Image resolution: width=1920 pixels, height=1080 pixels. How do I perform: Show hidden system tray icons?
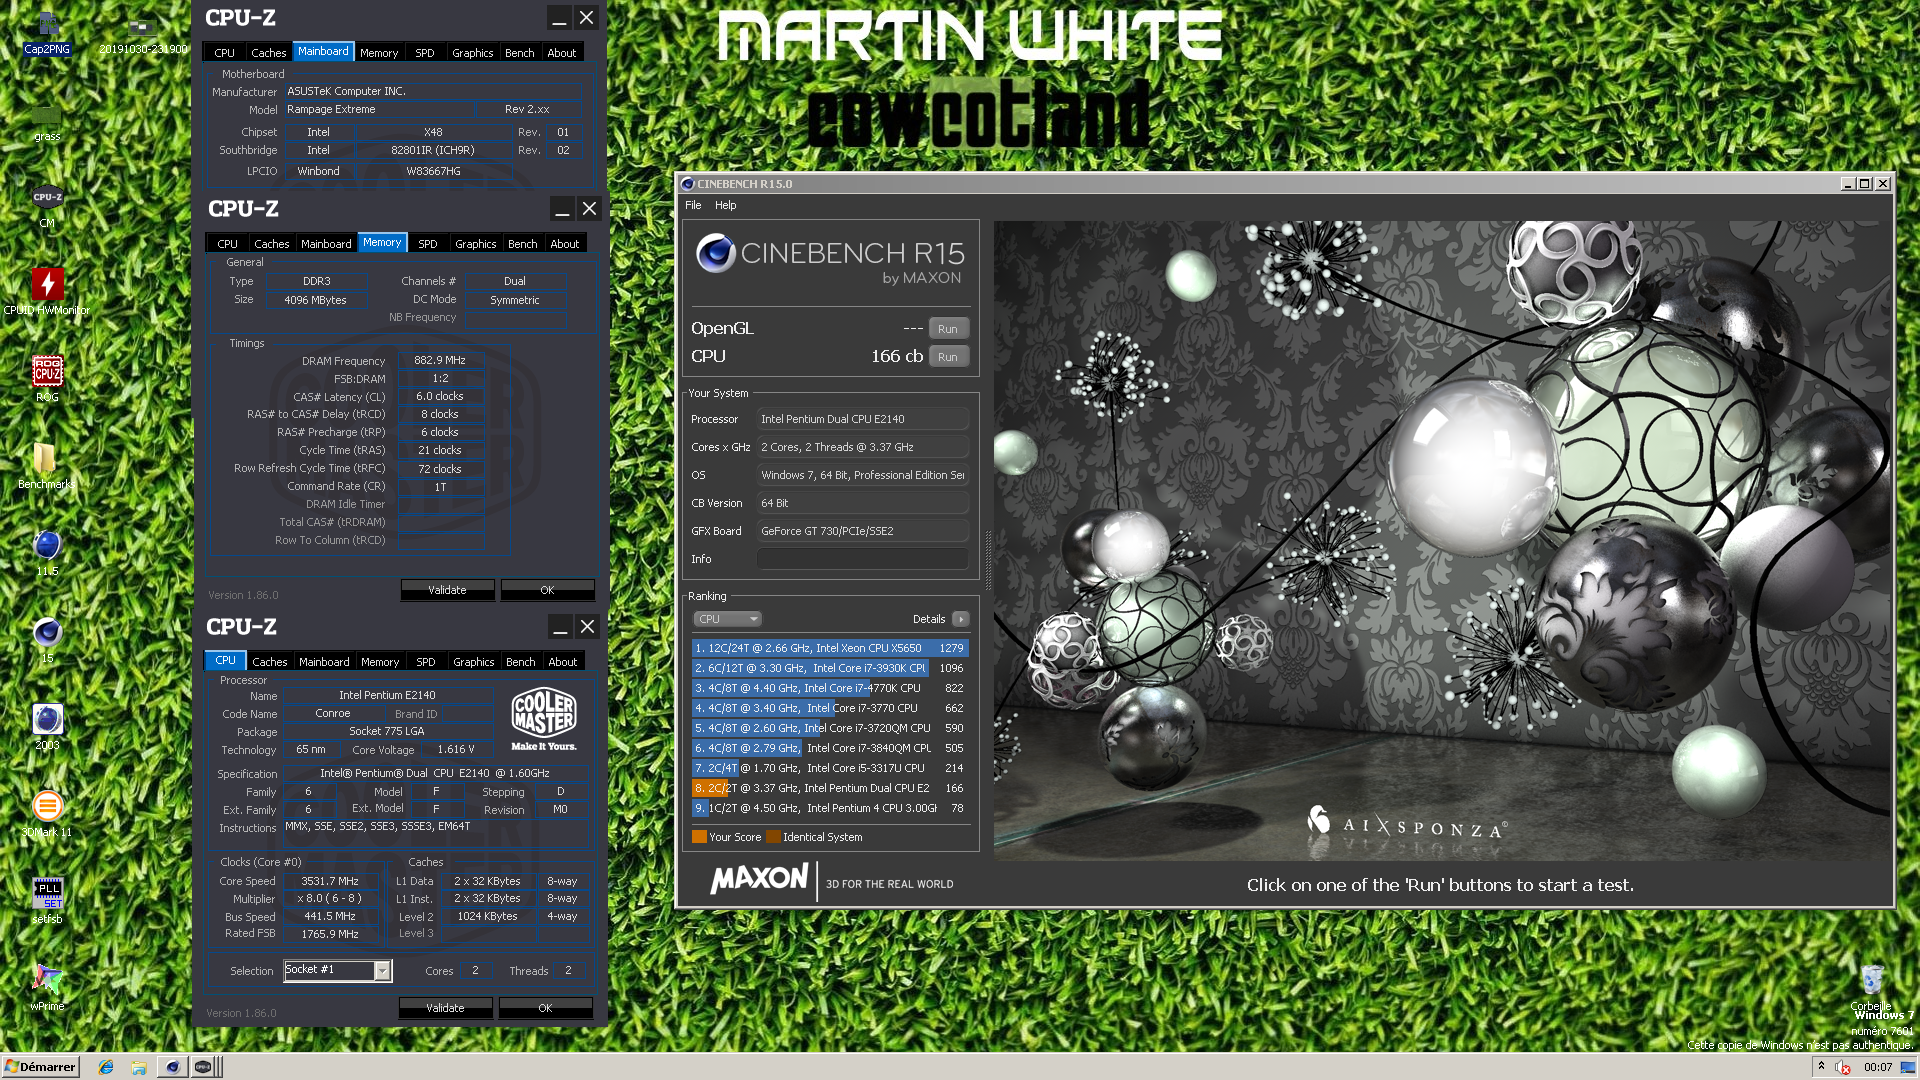coord(1821,1067)
